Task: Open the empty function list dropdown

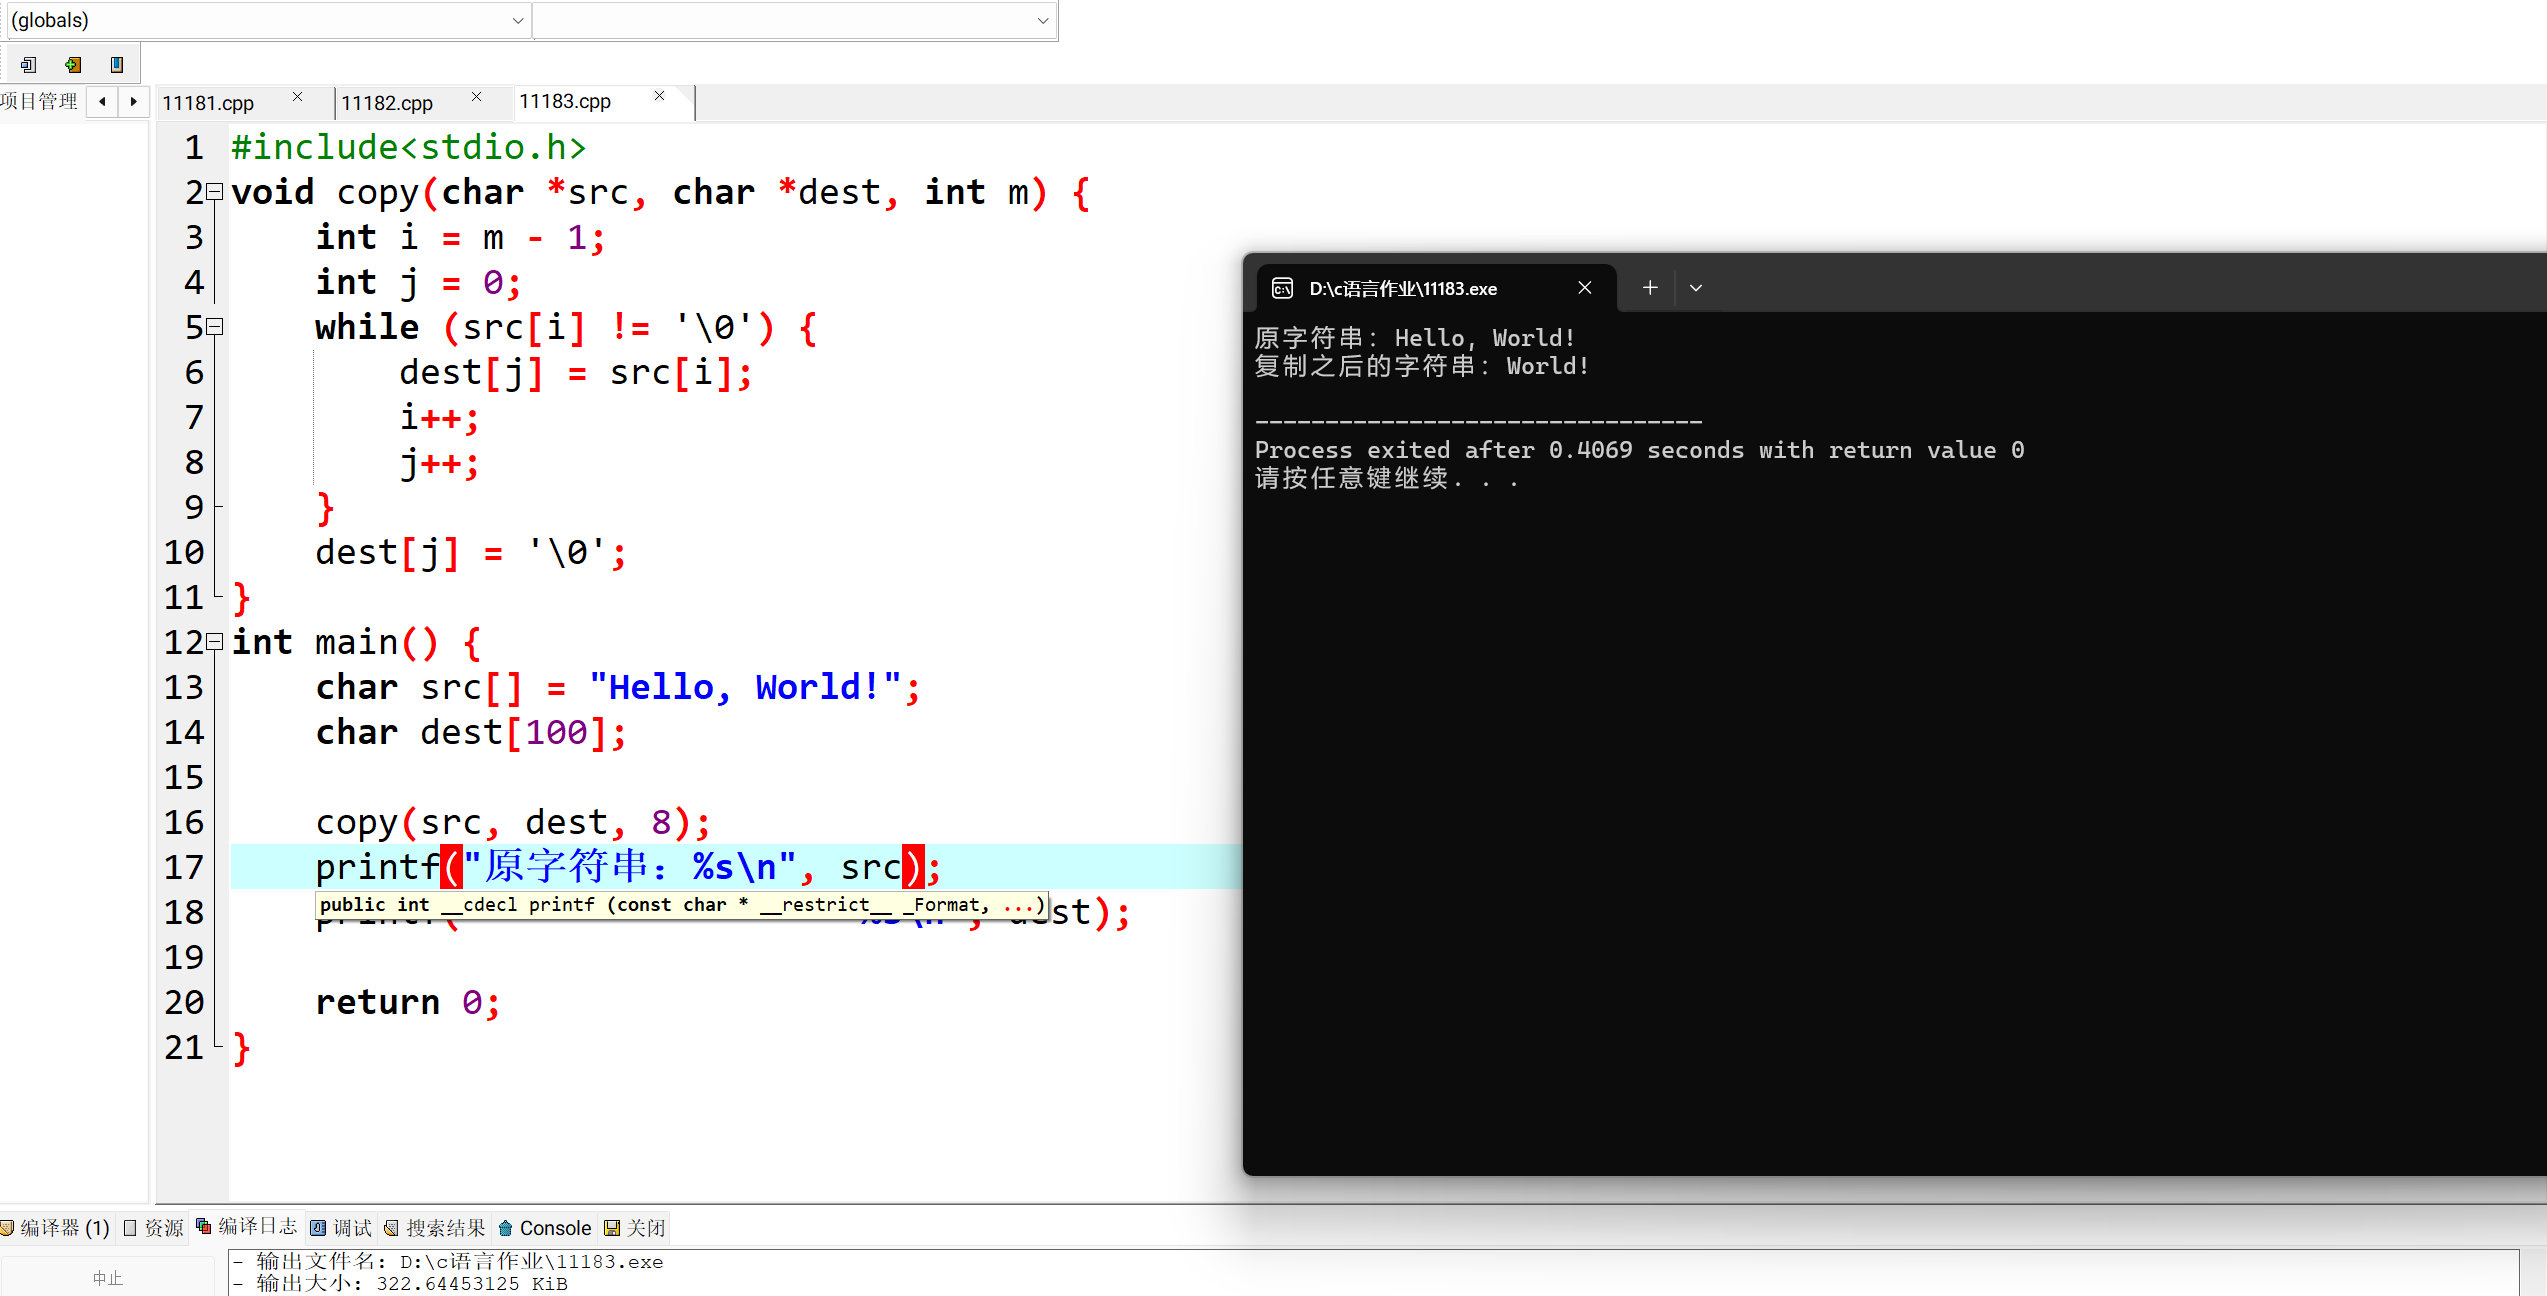Action: (x=1042, y=20)
